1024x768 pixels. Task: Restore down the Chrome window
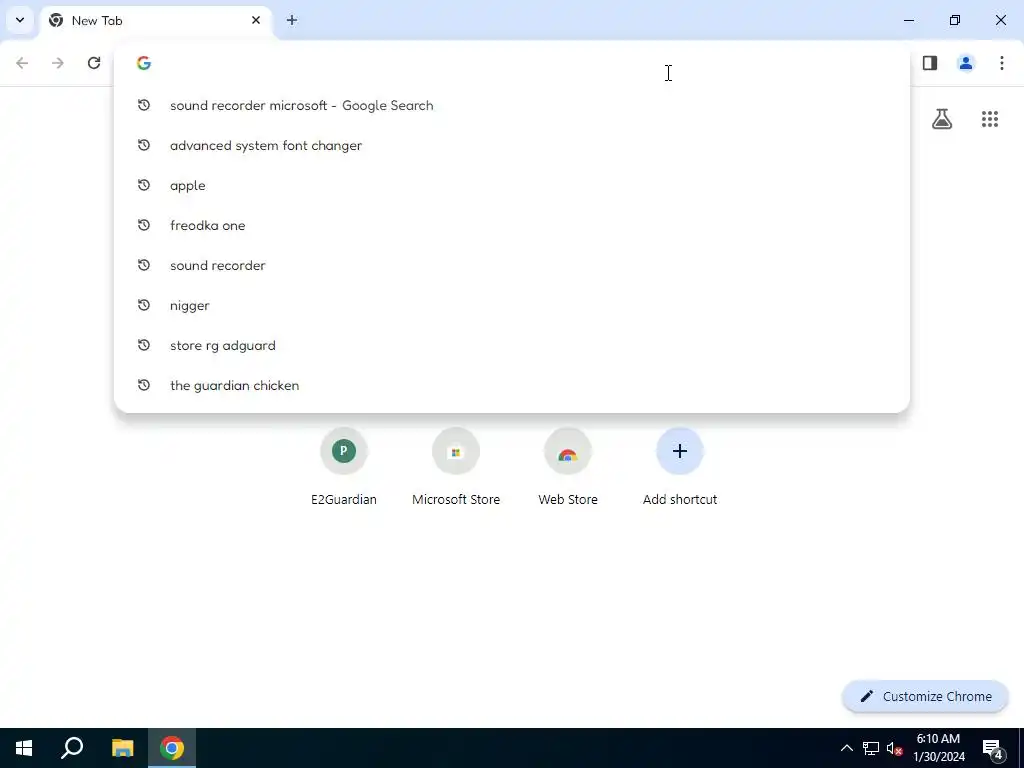pos(955,20)
